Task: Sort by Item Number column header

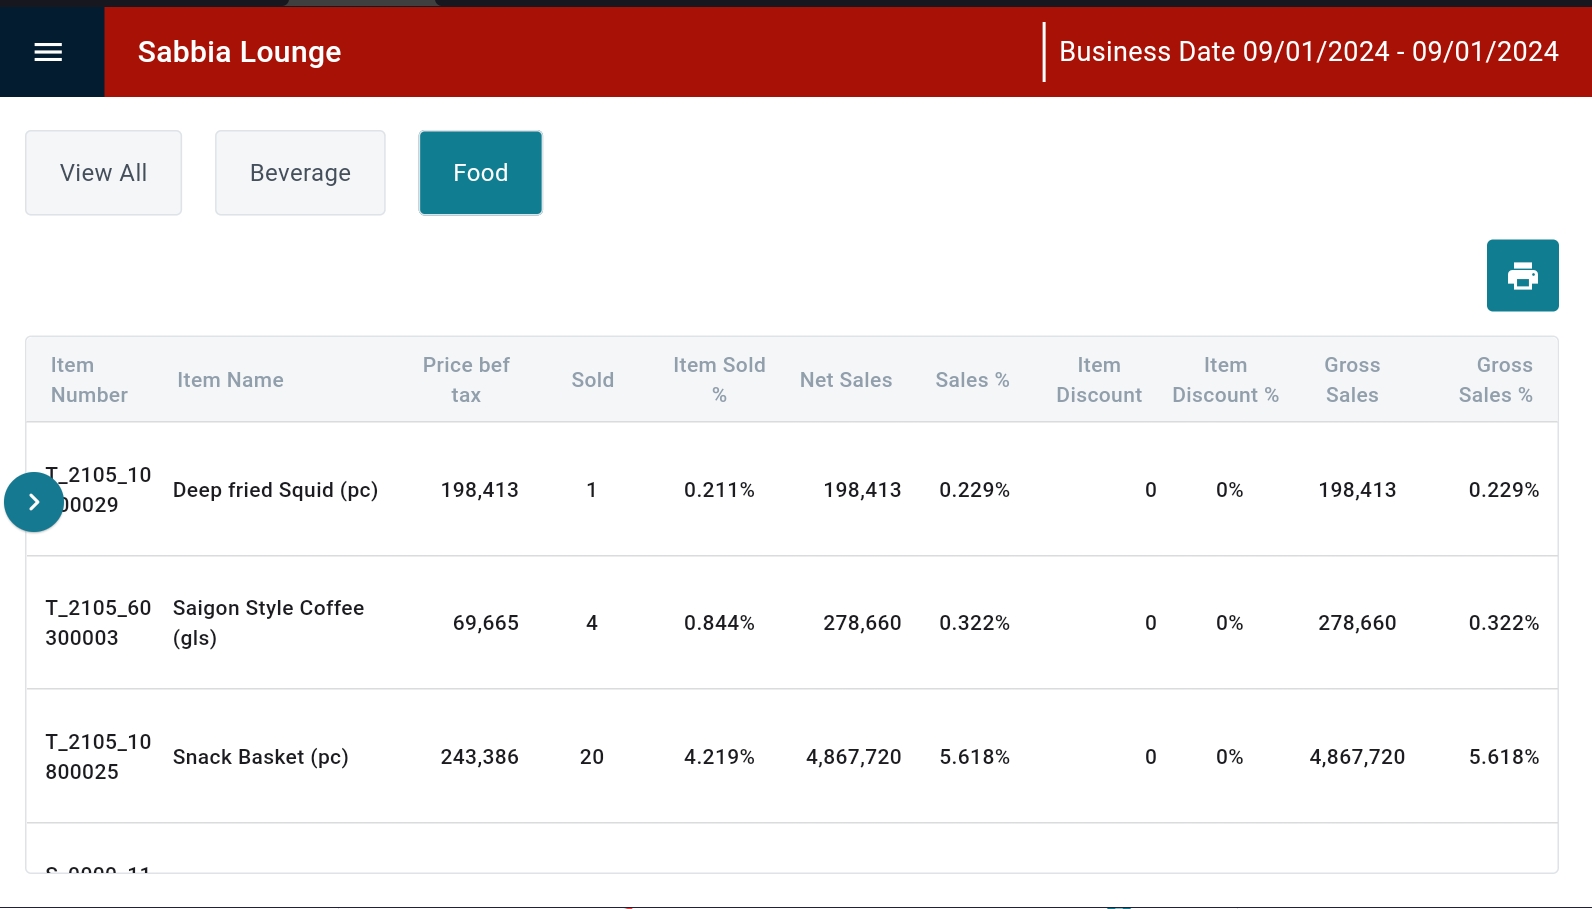Action: pos(89,380)
